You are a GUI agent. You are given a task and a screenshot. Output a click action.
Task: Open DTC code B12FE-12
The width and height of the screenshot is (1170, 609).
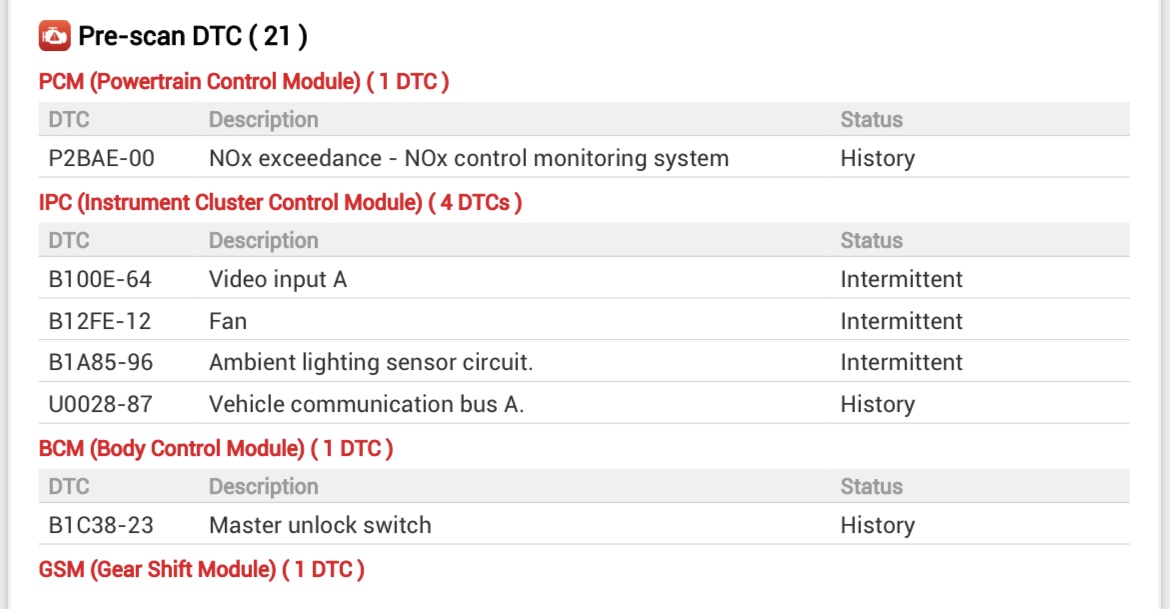[x=99, y=321]
